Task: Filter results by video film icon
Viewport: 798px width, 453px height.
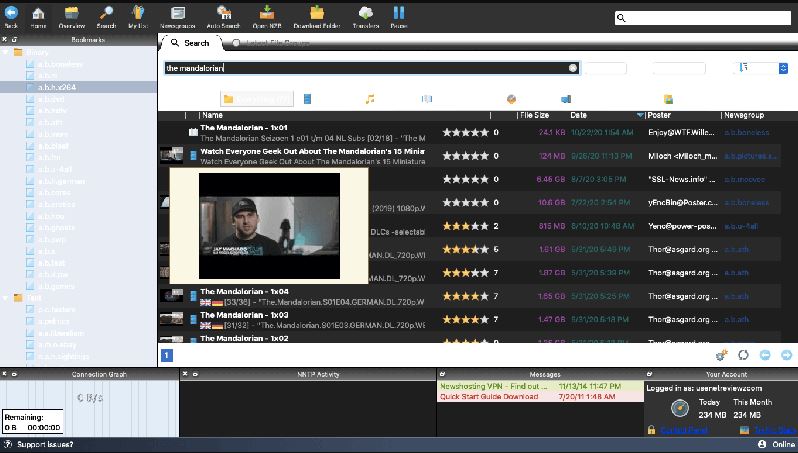Action: click(307, 99)
